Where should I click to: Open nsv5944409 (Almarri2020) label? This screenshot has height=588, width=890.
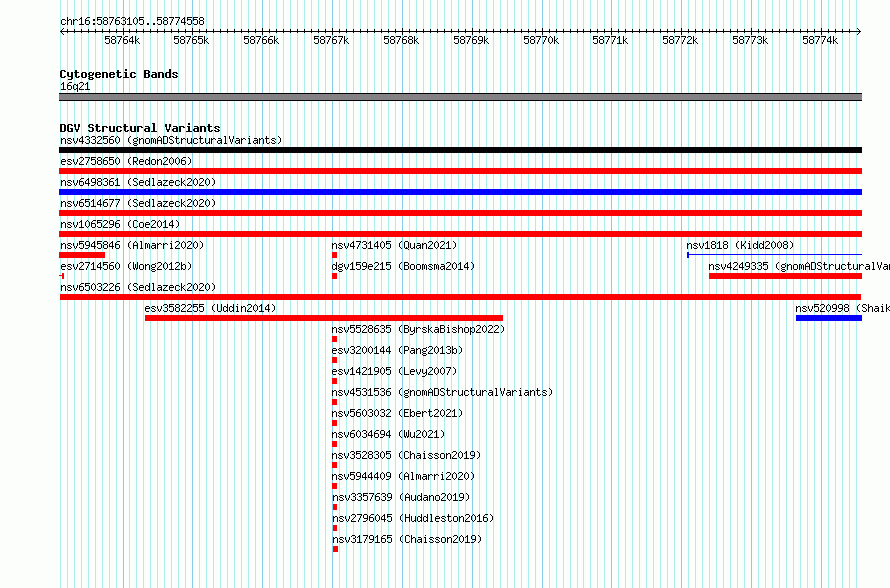(x=404, y=476)
